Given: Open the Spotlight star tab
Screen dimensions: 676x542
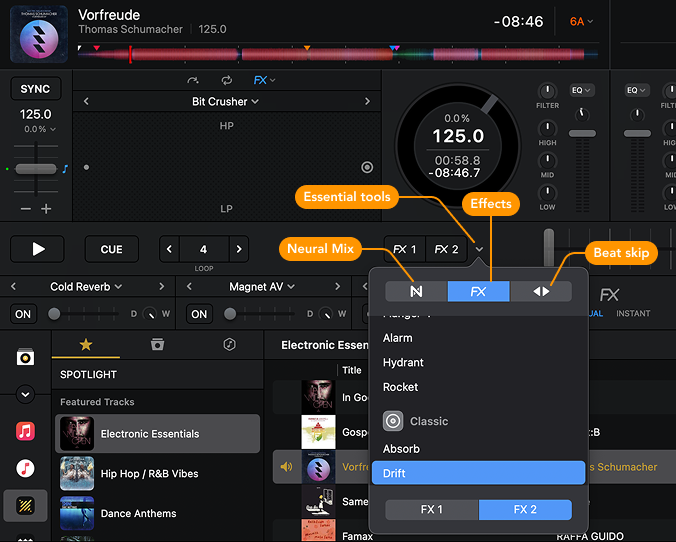Looking at the screenshot, I should 86,345.
